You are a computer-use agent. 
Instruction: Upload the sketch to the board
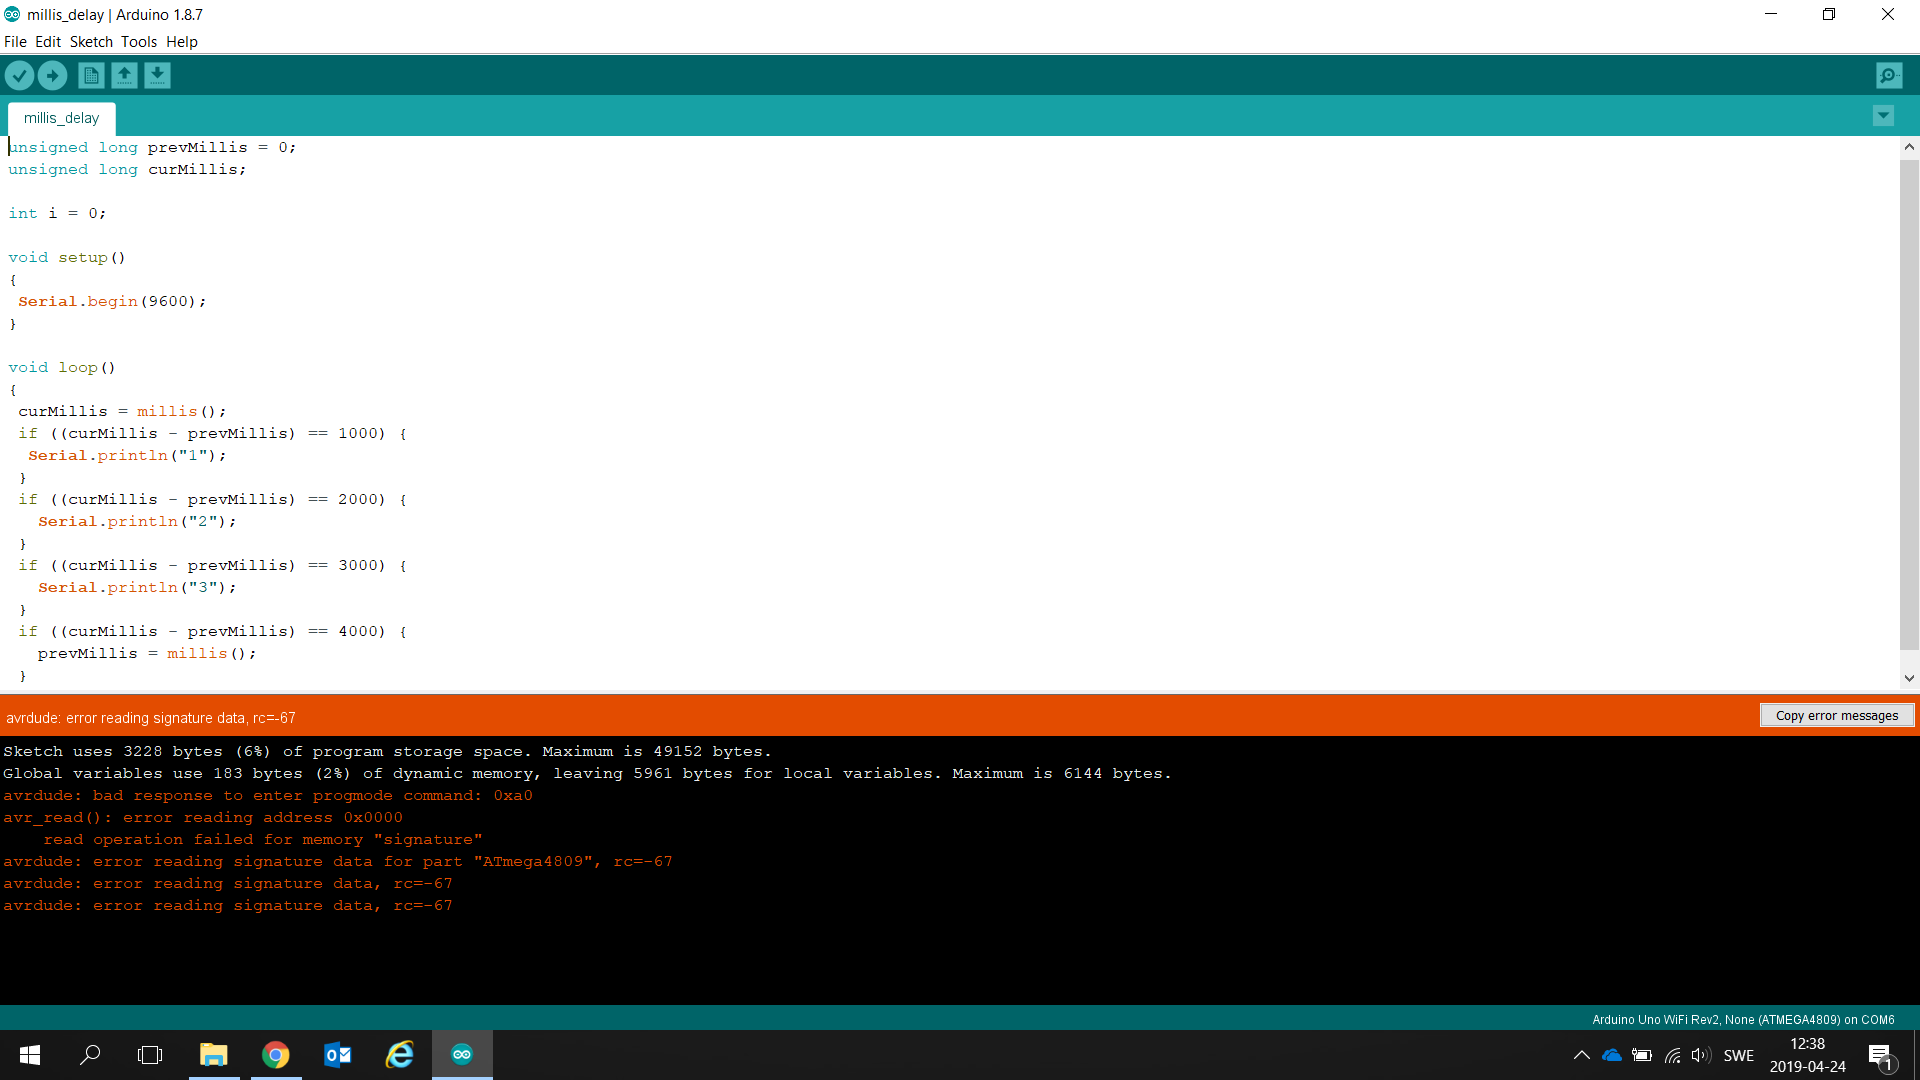click(x=52, y=75)
